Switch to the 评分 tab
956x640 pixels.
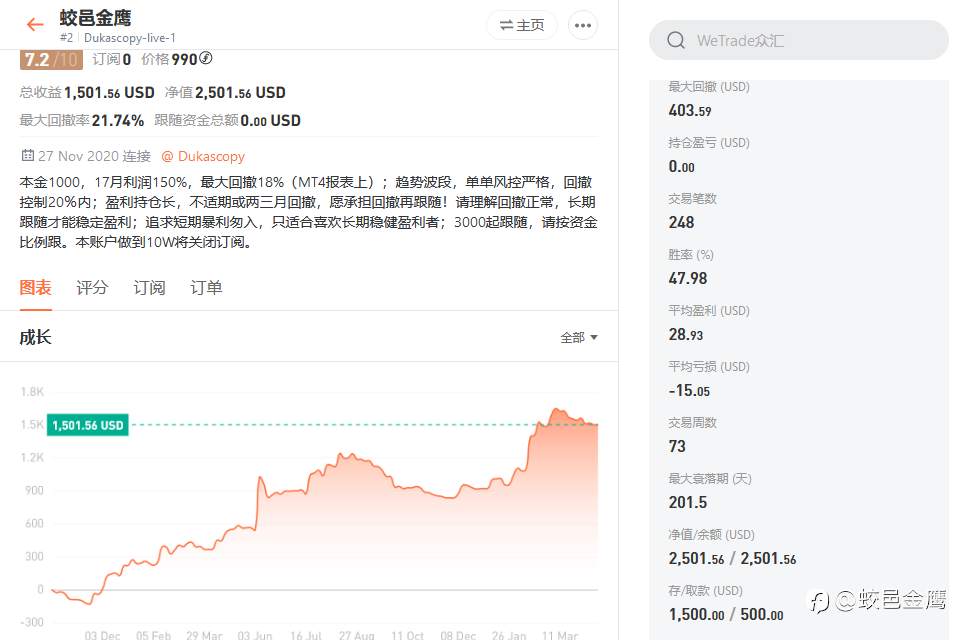92,287
